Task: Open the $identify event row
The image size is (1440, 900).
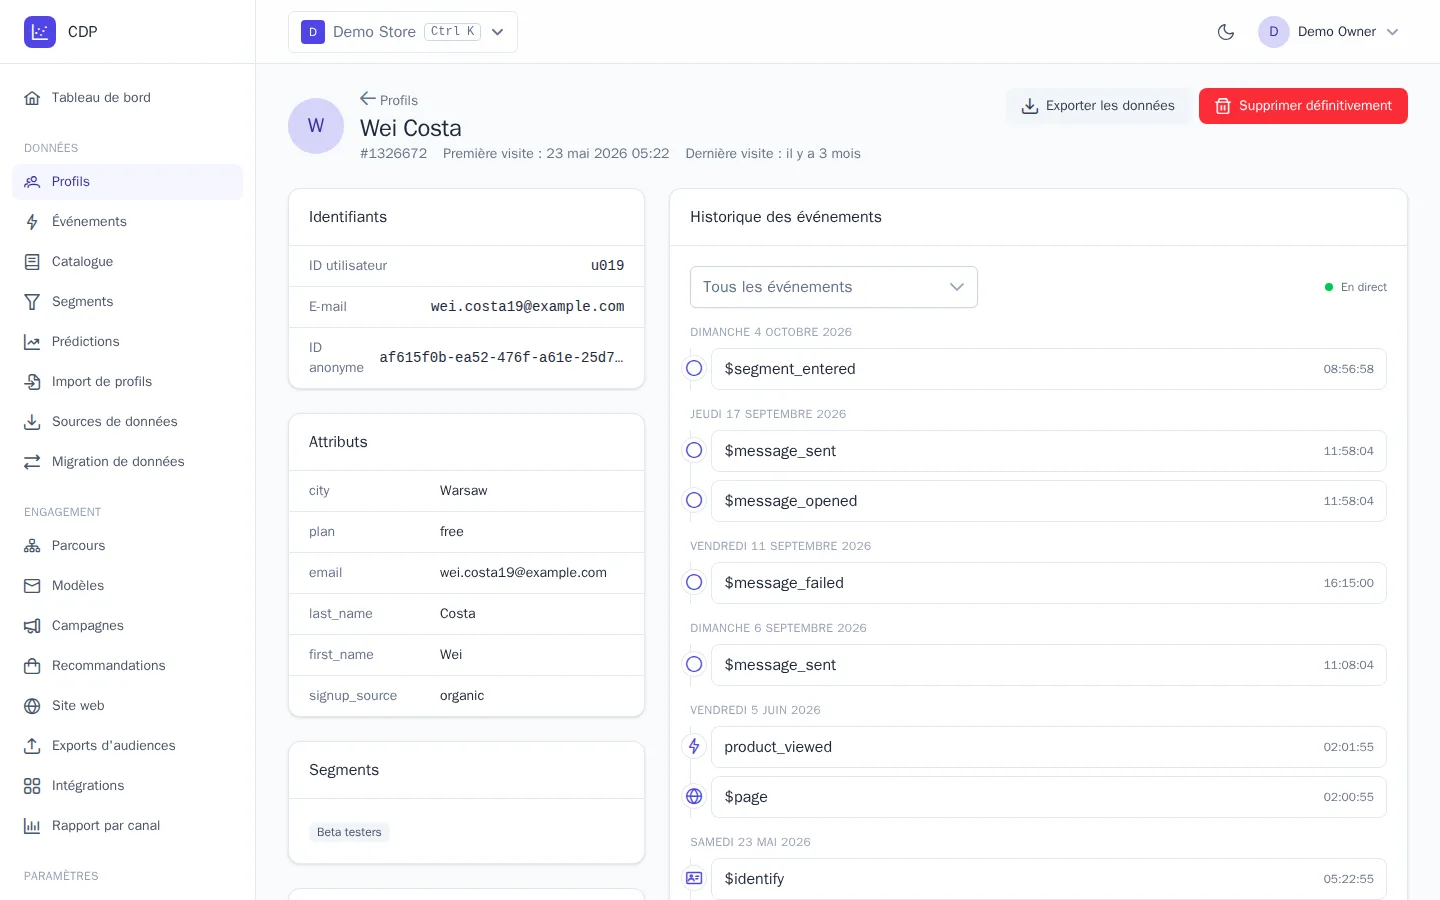Action: click(x=1048, y=879)
